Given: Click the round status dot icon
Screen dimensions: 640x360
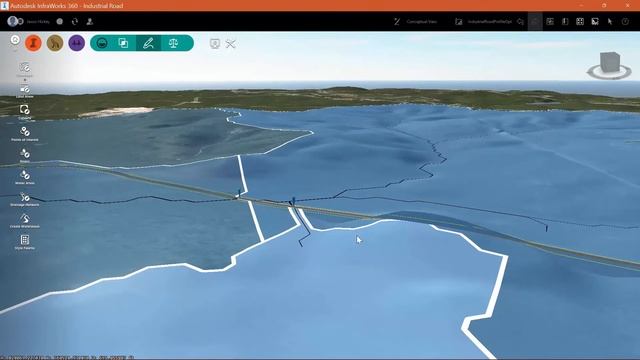Looking at the screenshot, I should click(60, 21).
